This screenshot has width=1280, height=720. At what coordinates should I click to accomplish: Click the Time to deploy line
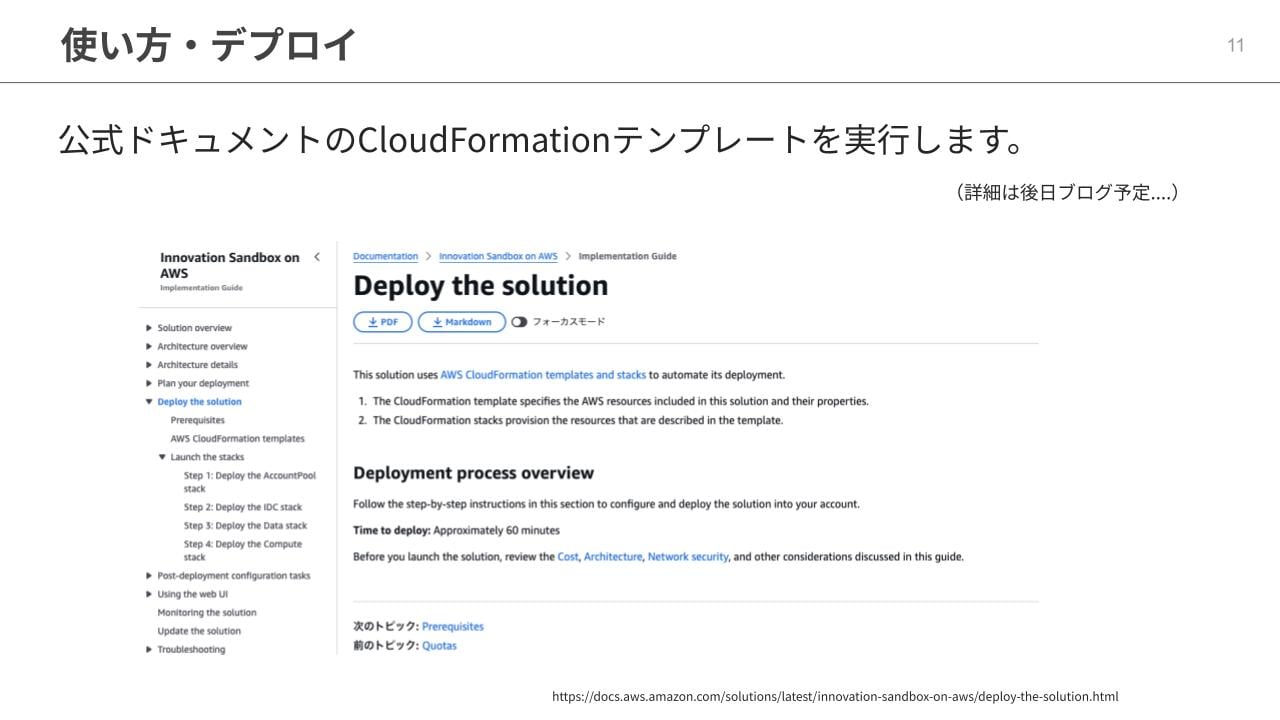456,530
